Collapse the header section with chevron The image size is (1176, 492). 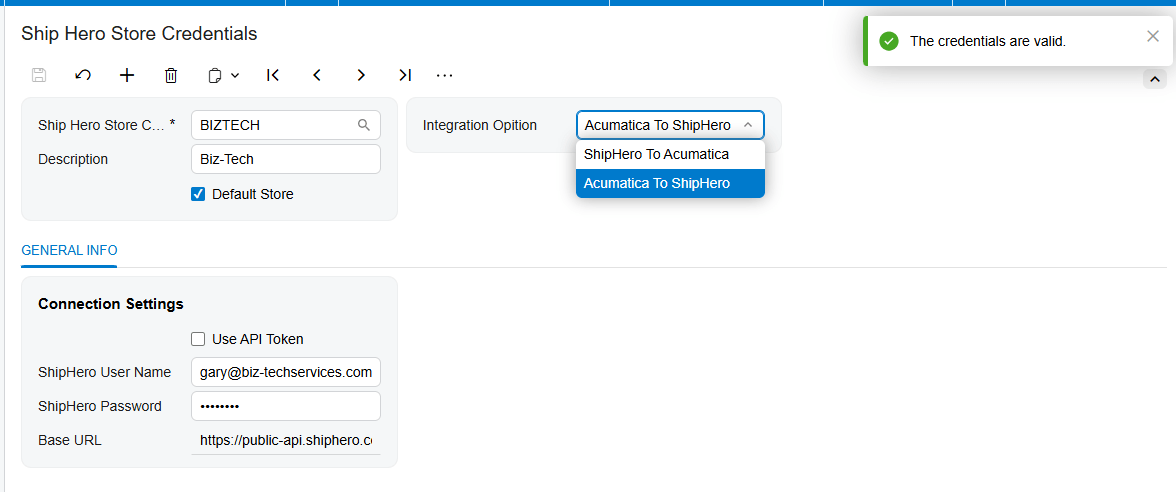point(1154,79)
